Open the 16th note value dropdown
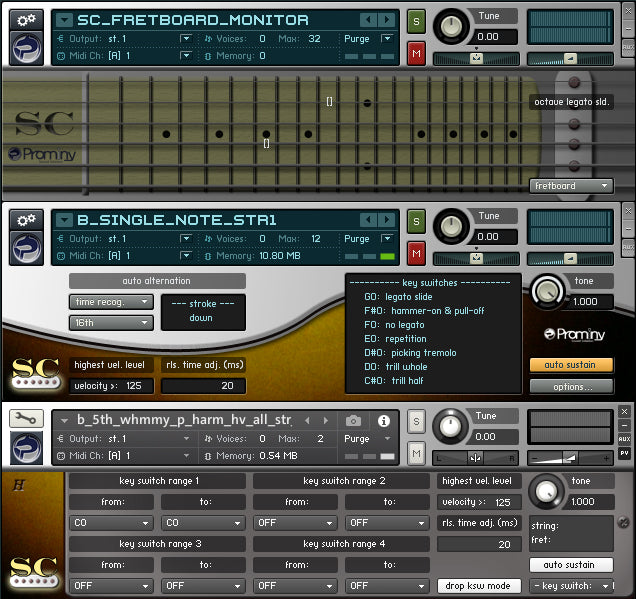 point(111,323)
